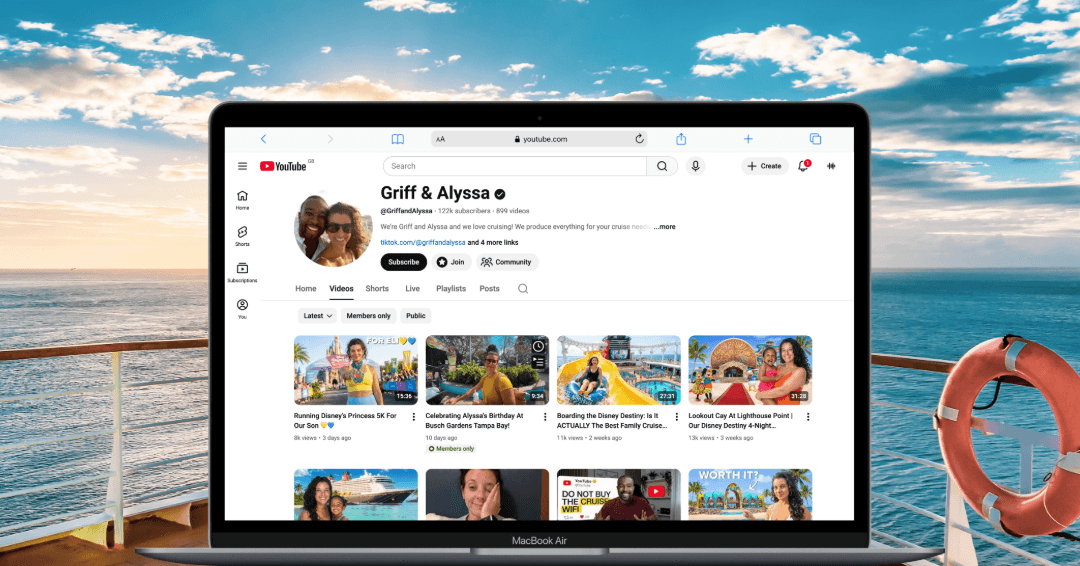Viewport: 1080px width, 566px height.
Task: Expand channel description with ...more
Action: click(665, 227)
